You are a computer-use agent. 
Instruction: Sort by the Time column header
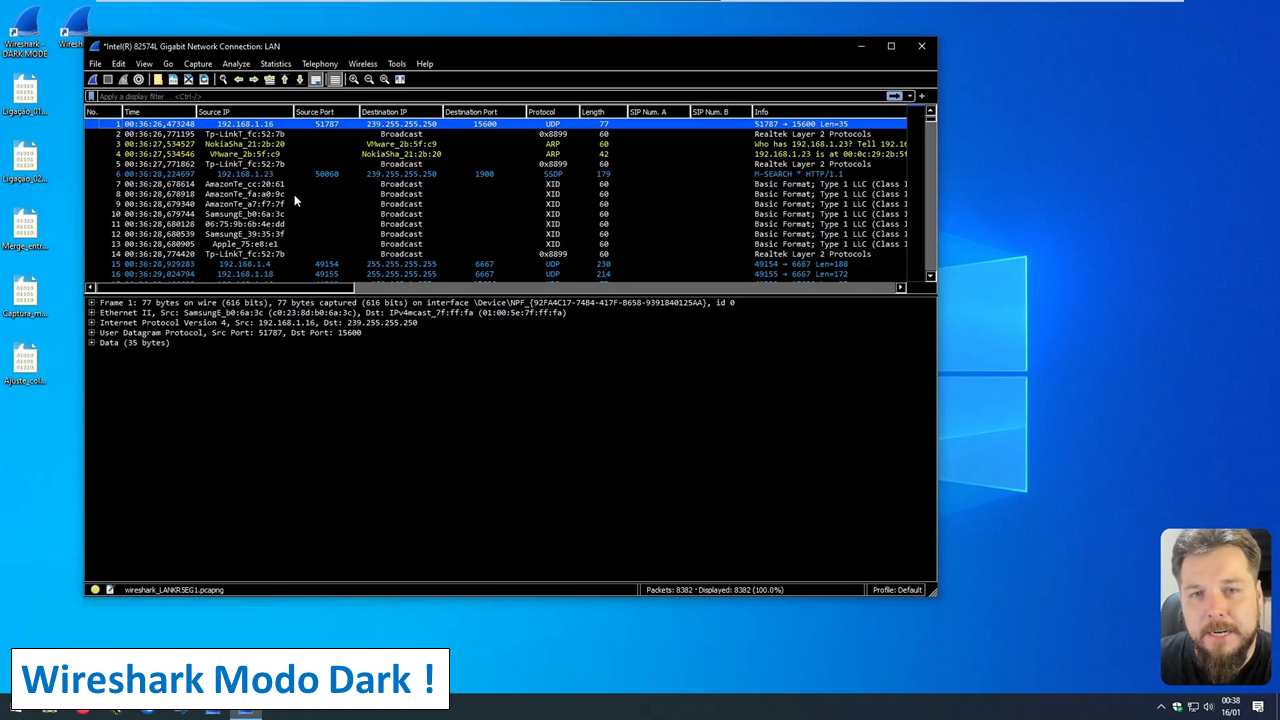click(x=158, y=112)
